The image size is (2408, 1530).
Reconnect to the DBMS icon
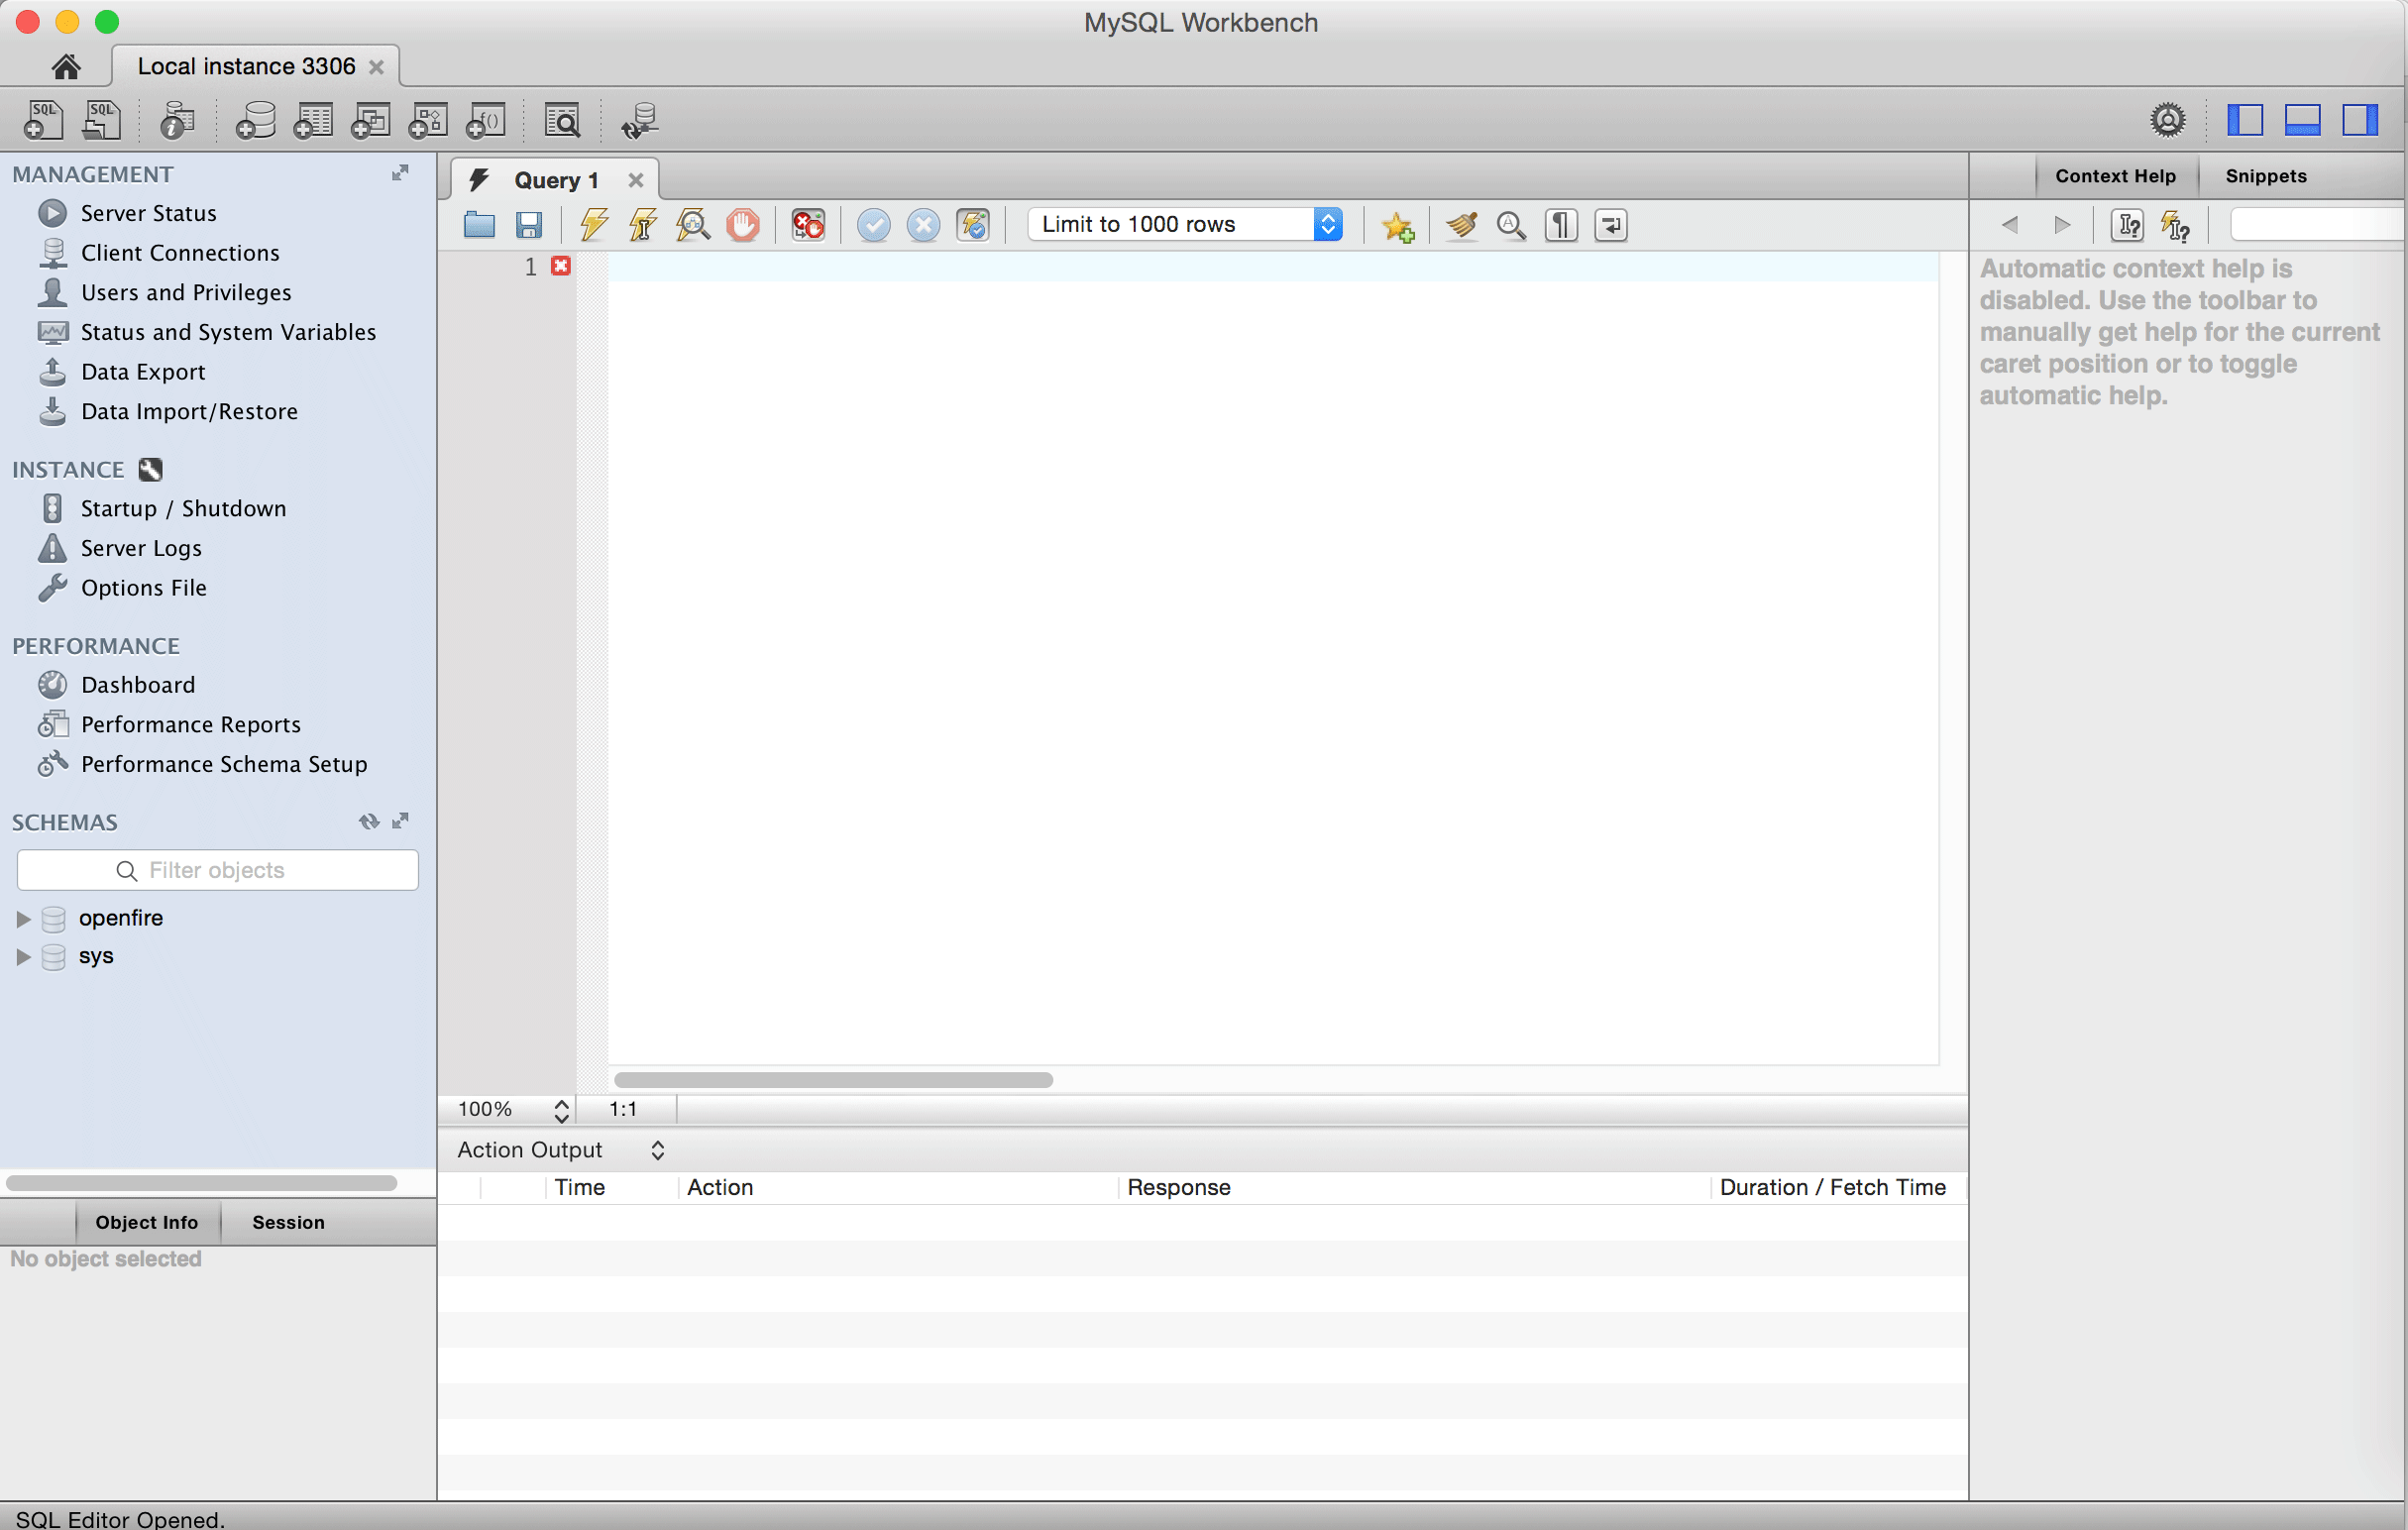click(639, 120)
